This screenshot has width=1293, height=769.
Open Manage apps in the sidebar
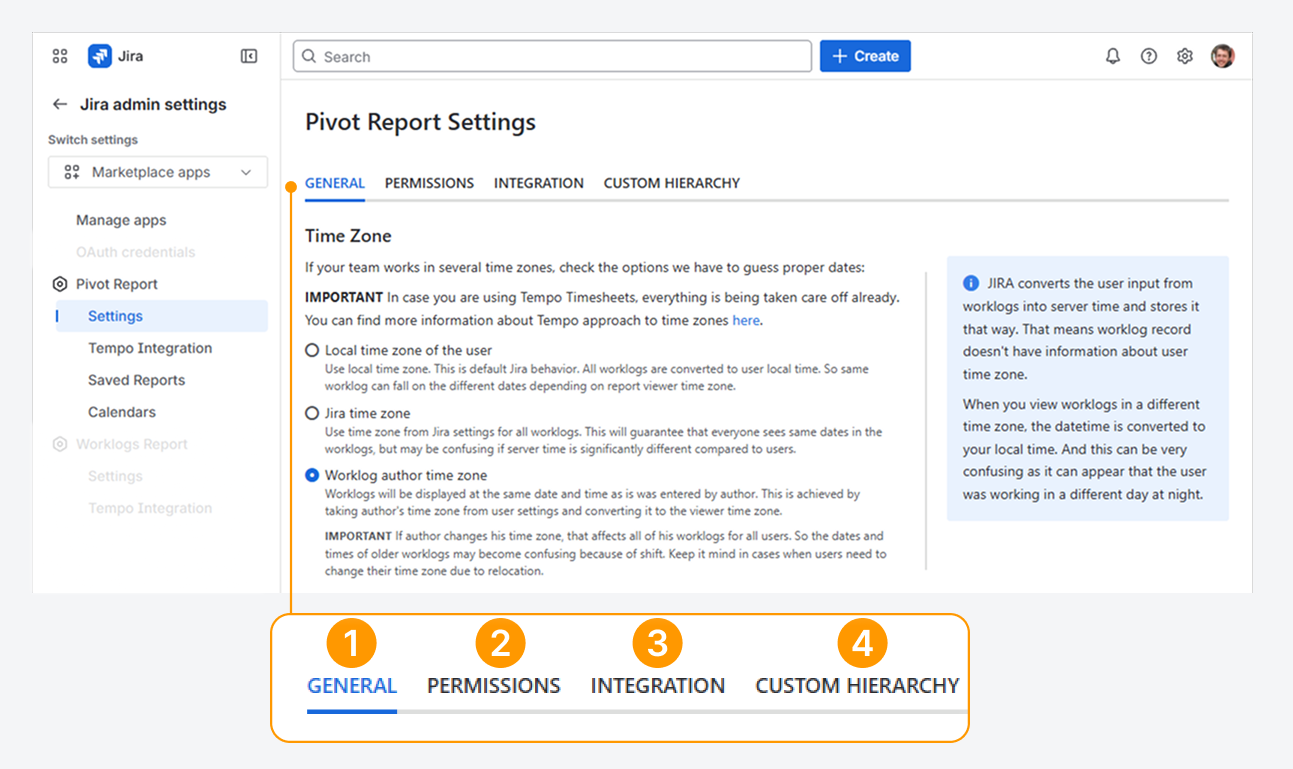(121, 220)
